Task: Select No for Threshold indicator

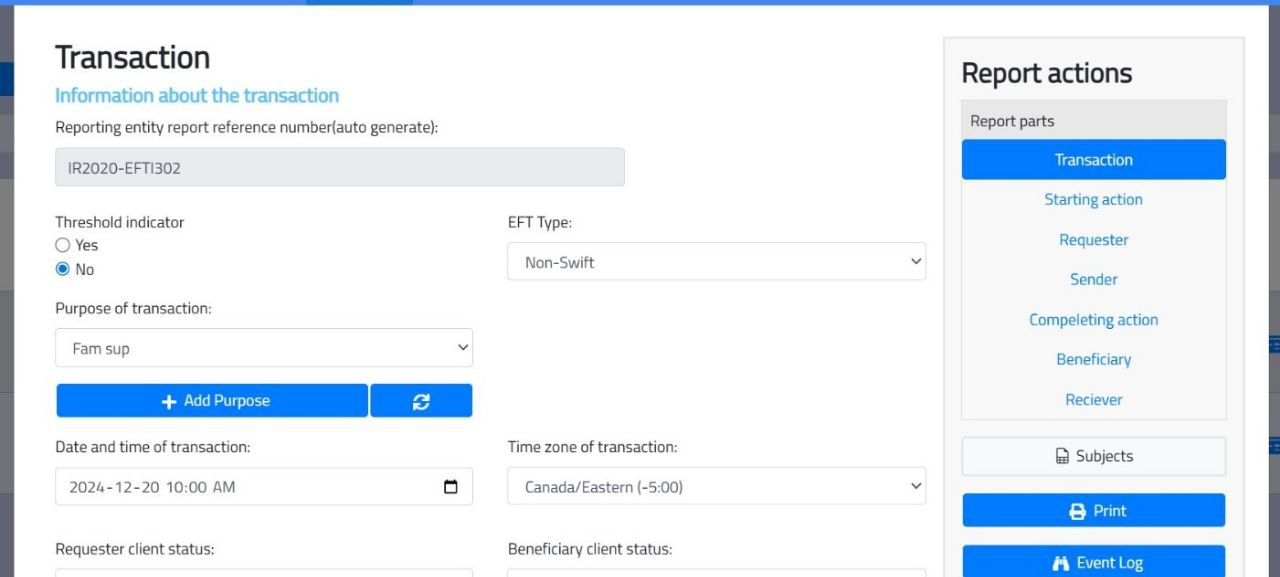Action: tap(63, 269)
